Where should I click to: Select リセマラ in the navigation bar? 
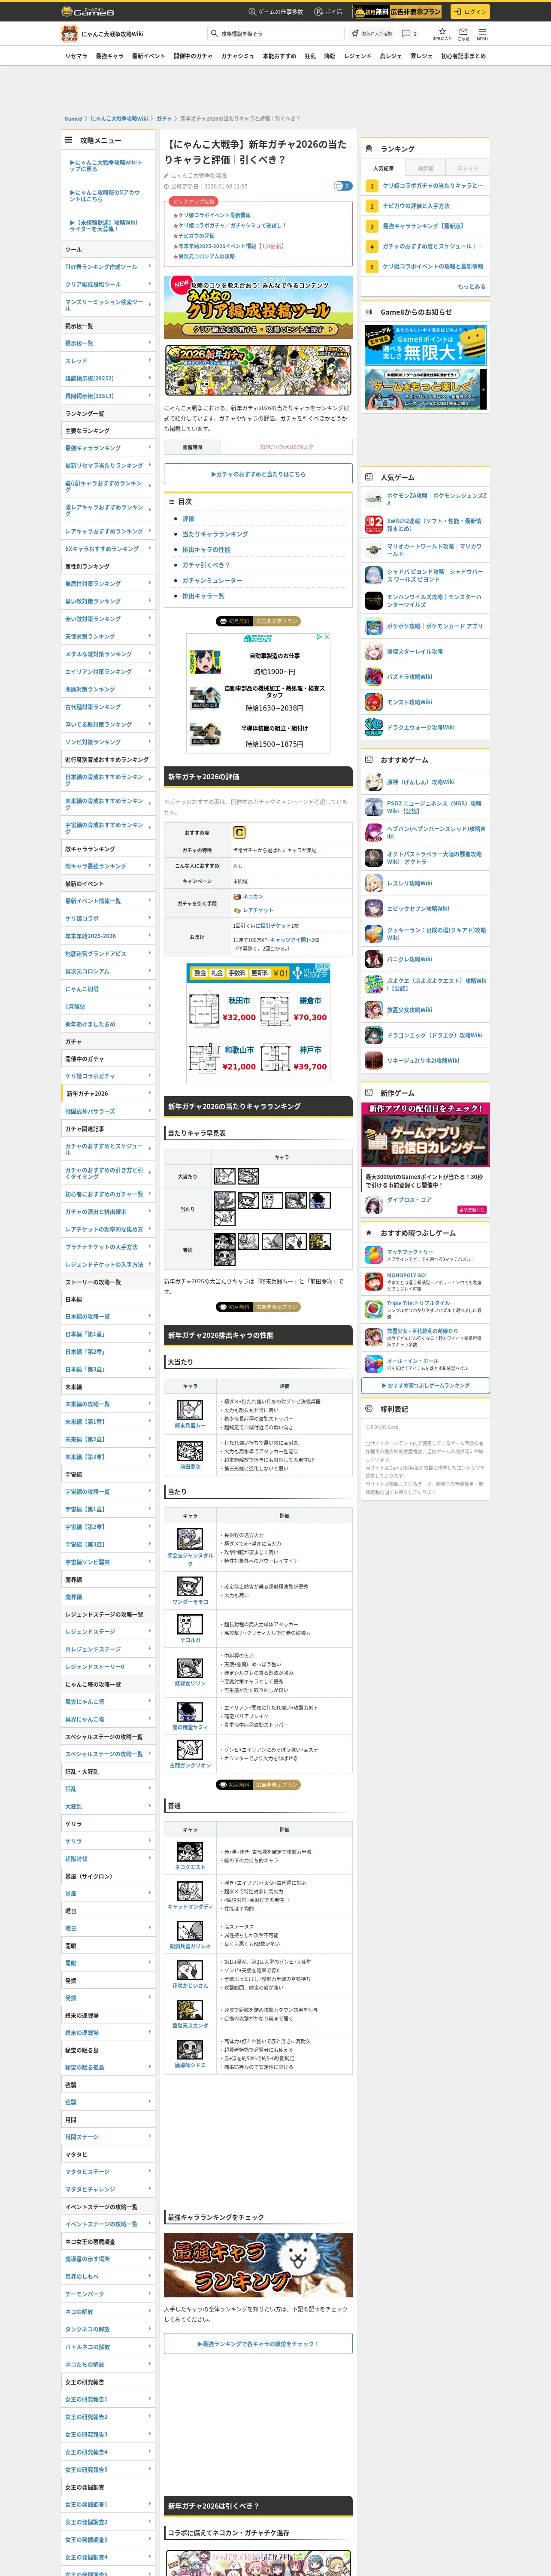coord(76,56)
